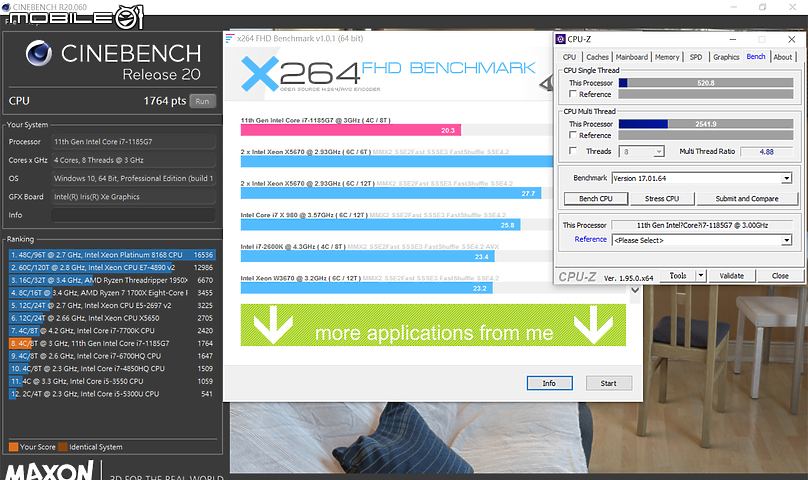Click the Intel Xeon W3670 result bar 23.2
The height and width of the screenshot is (480, 808).
pyautogui.click(x=366, y=288)
